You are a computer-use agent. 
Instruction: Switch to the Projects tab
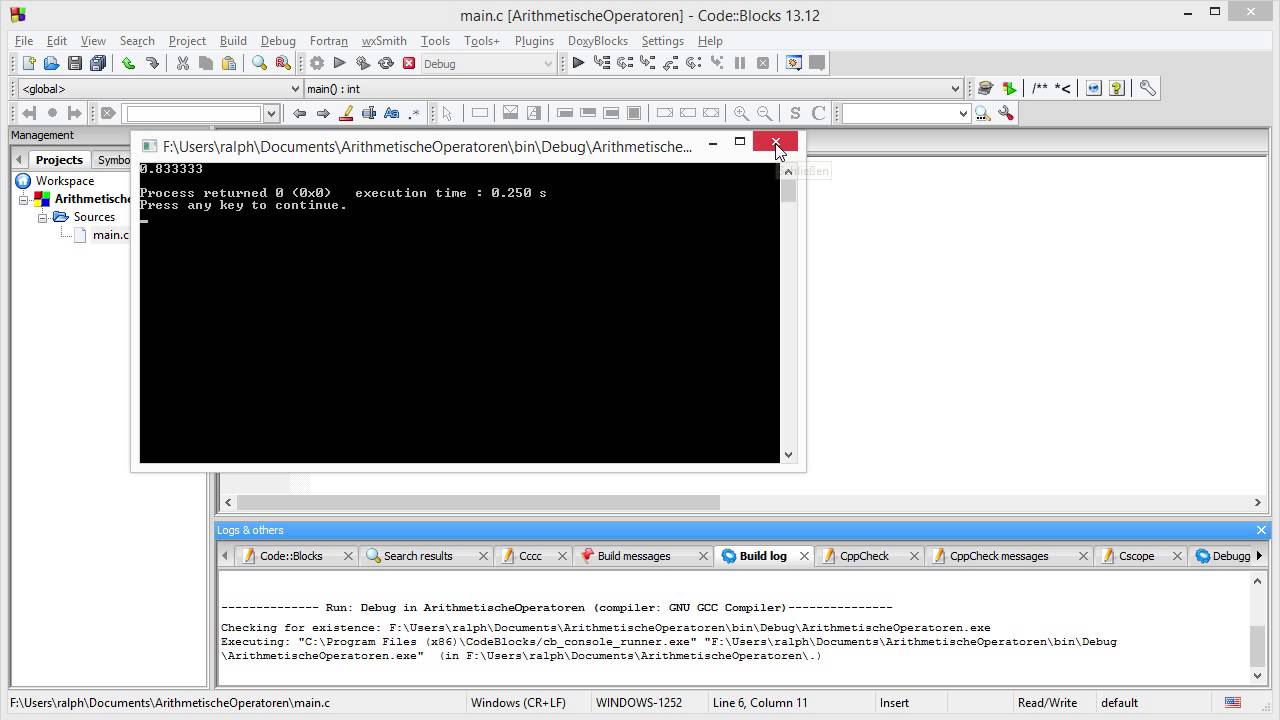(x=59, y=160)
